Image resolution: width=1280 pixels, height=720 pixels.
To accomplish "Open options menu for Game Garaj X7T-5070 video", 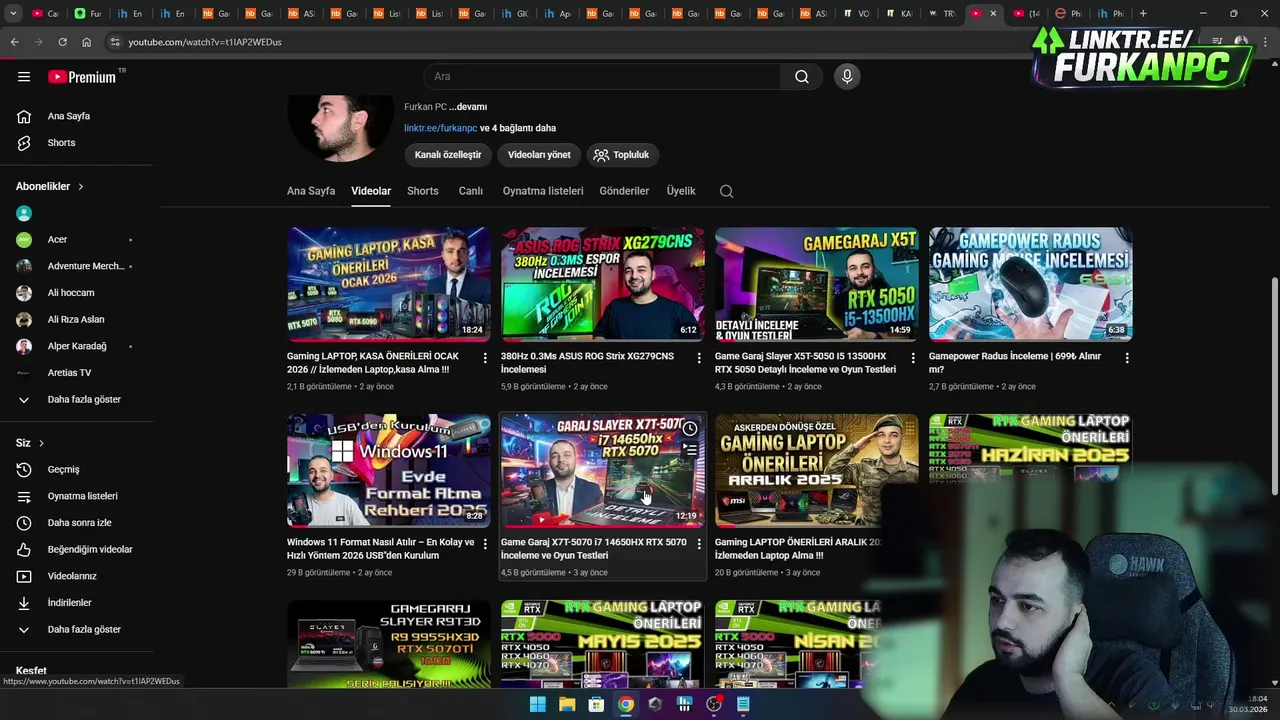I will pyautogui.click(x=699, y=544).
